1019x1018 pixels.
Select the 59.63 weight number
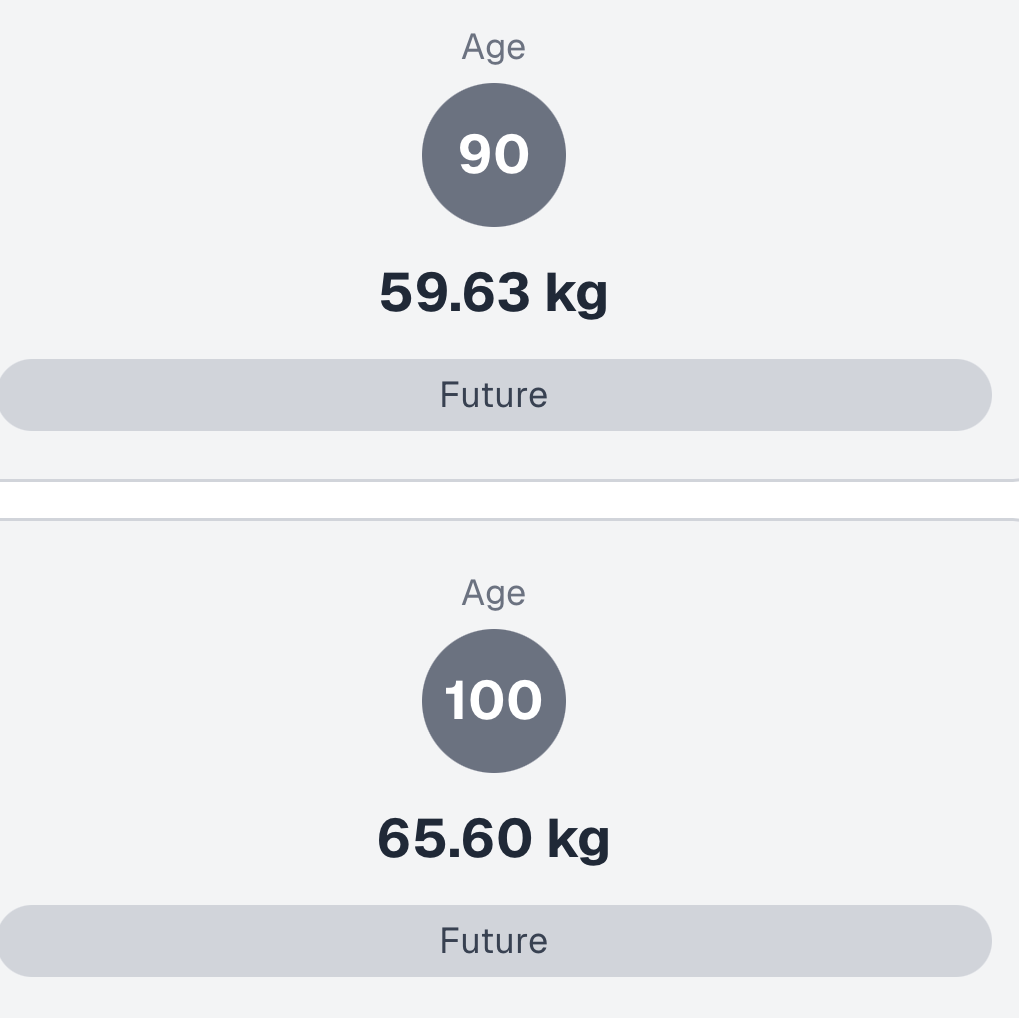click(x=455, y=293)
